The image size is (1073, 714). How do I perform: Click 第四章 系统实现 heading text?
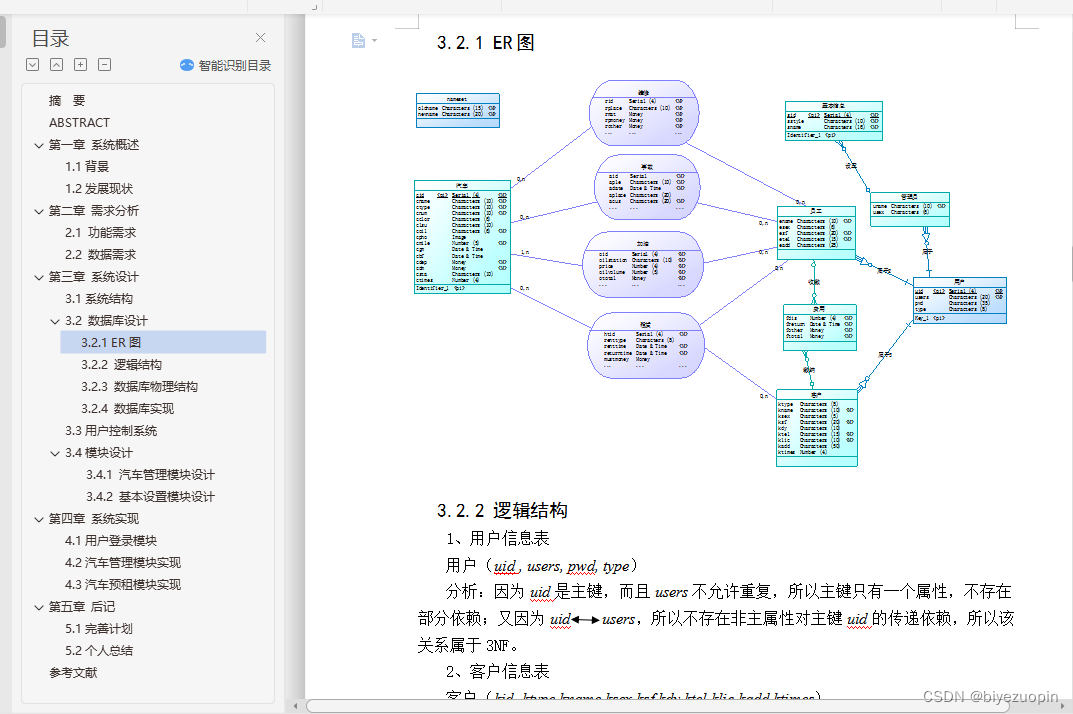point(94,519)
